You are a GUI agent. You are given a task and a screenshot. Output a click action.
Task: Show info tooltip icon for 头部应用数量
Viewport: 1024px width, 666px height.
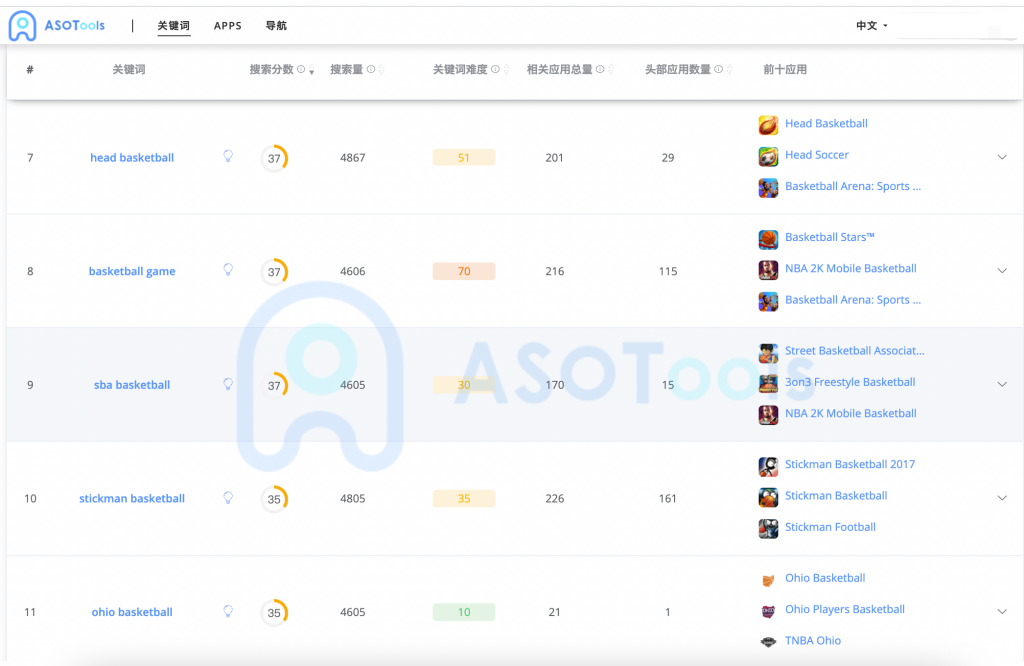718,69
